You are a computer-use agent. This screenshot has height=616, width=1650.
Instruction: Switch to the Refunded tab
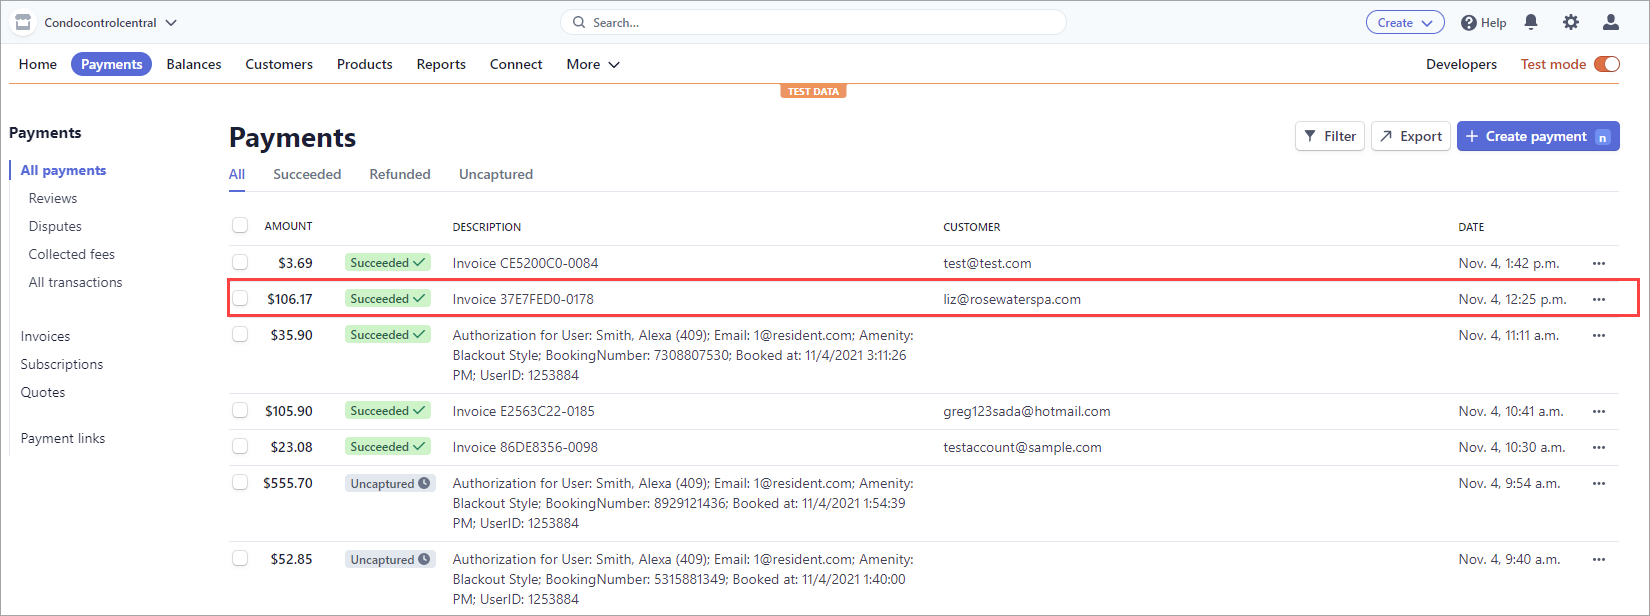point(399,174)
